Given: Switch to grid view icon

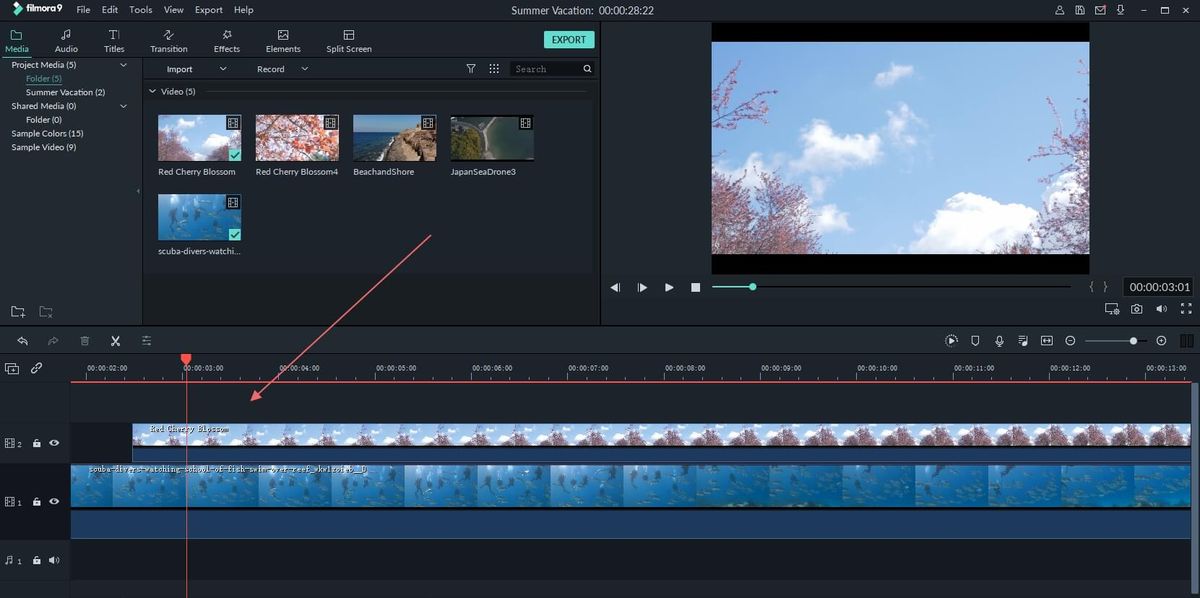Looking at the screenshot, I should (x=494, y=69).
